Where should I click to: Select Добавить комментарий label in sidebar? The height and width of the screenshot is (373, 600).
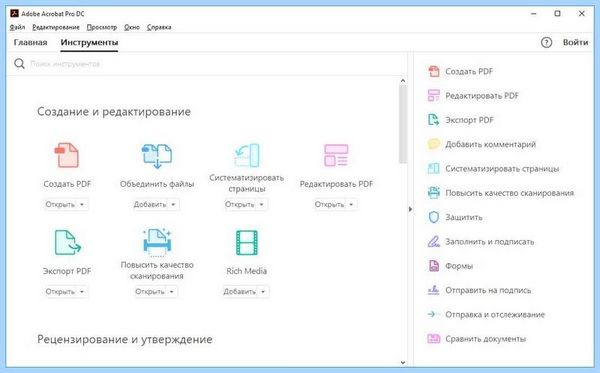click(x=490, y=144)
